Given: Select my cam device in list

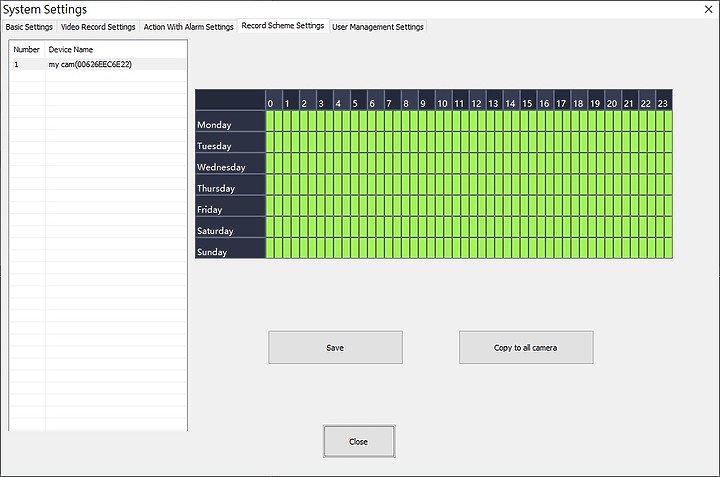Looking at the screenshot, I should pos(90,64).
